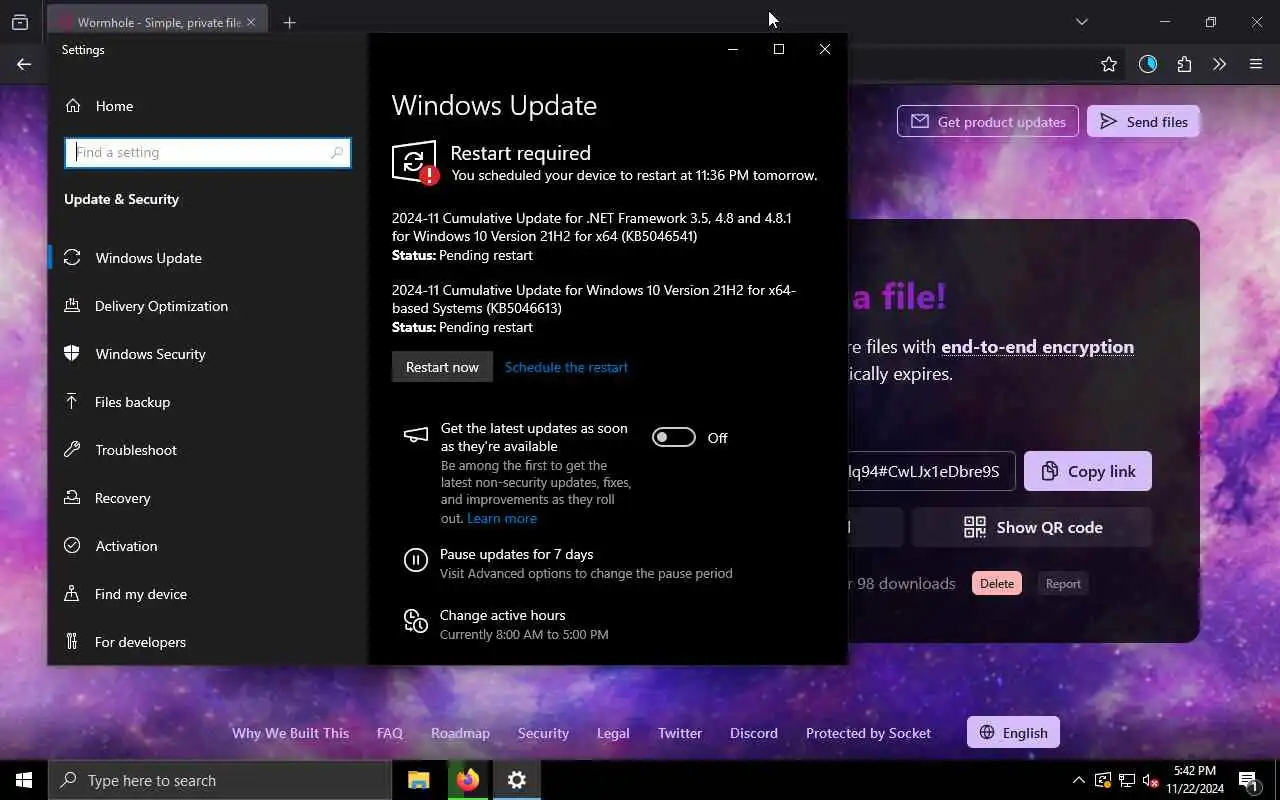
Task: Open the browser hamburger menu
Action: pos(1256,64)
